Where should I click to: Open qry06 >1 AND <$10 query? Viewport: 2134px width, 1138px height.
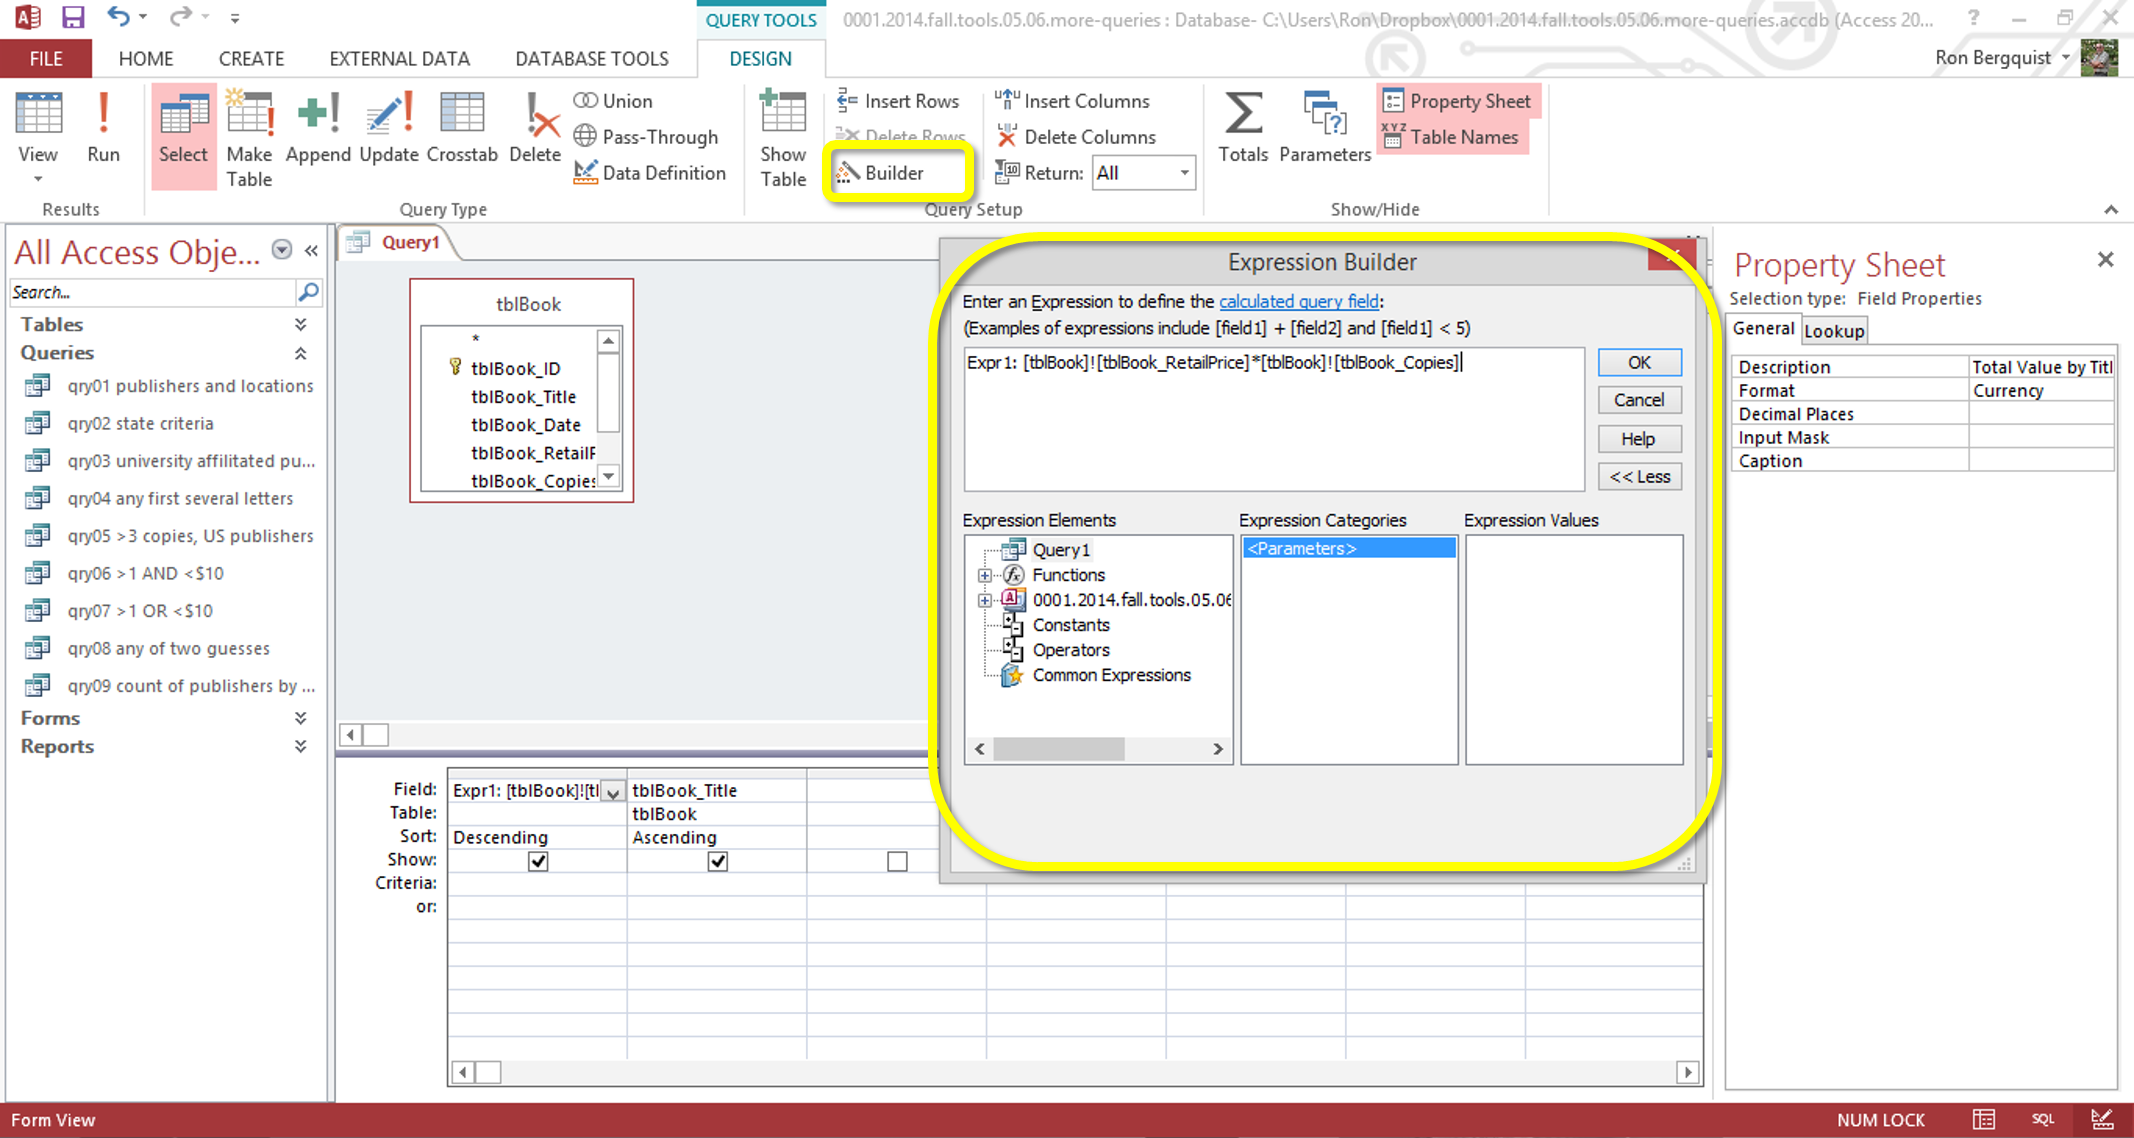145,573
